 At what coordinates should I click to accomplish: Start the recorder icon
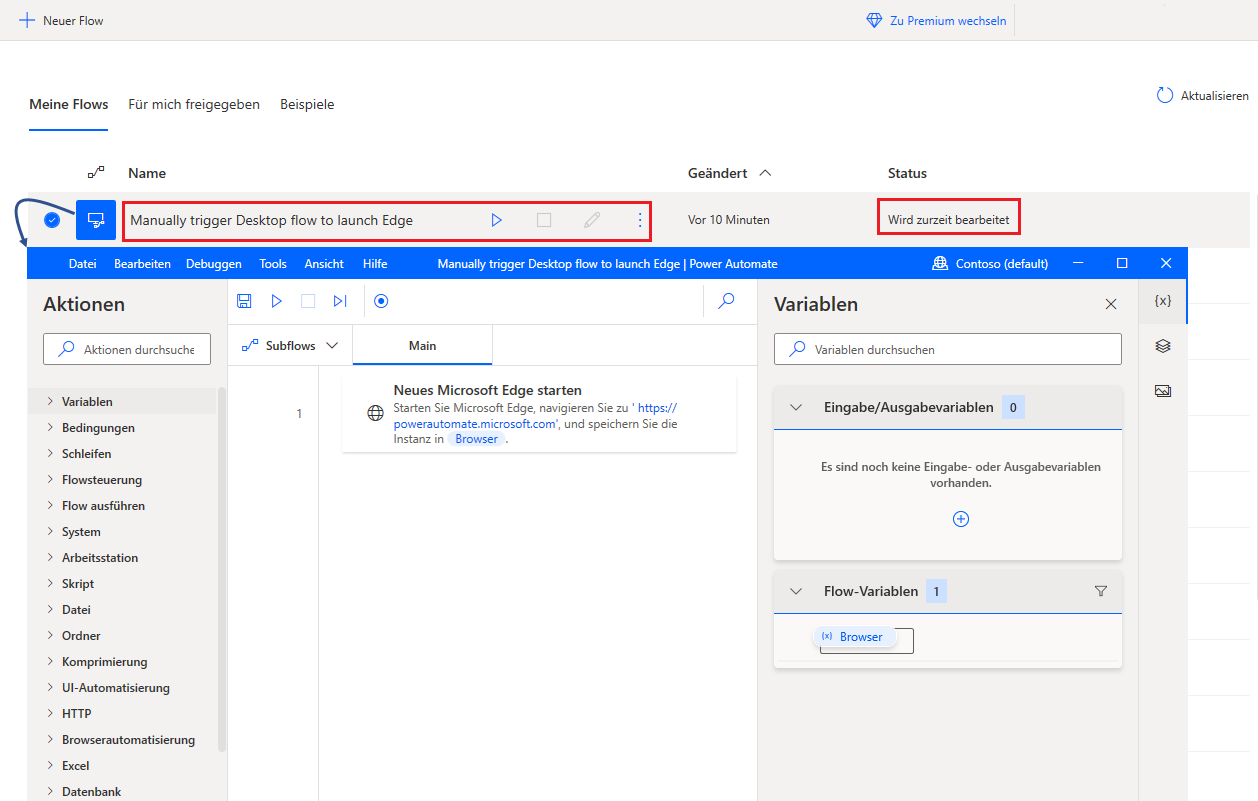tap(381, 300)
